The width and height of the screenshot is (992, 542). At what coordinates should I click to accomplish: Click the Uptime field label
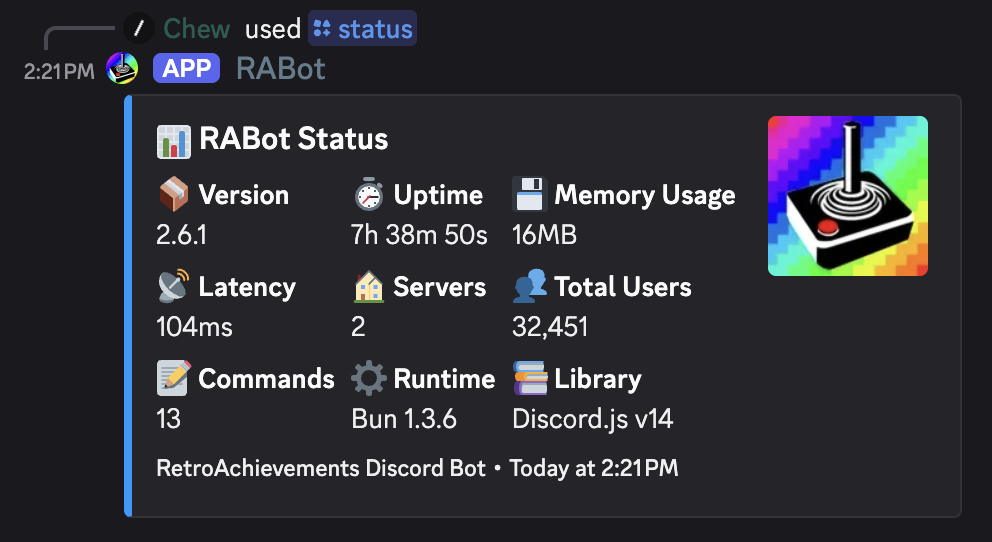tap(438, 195)
